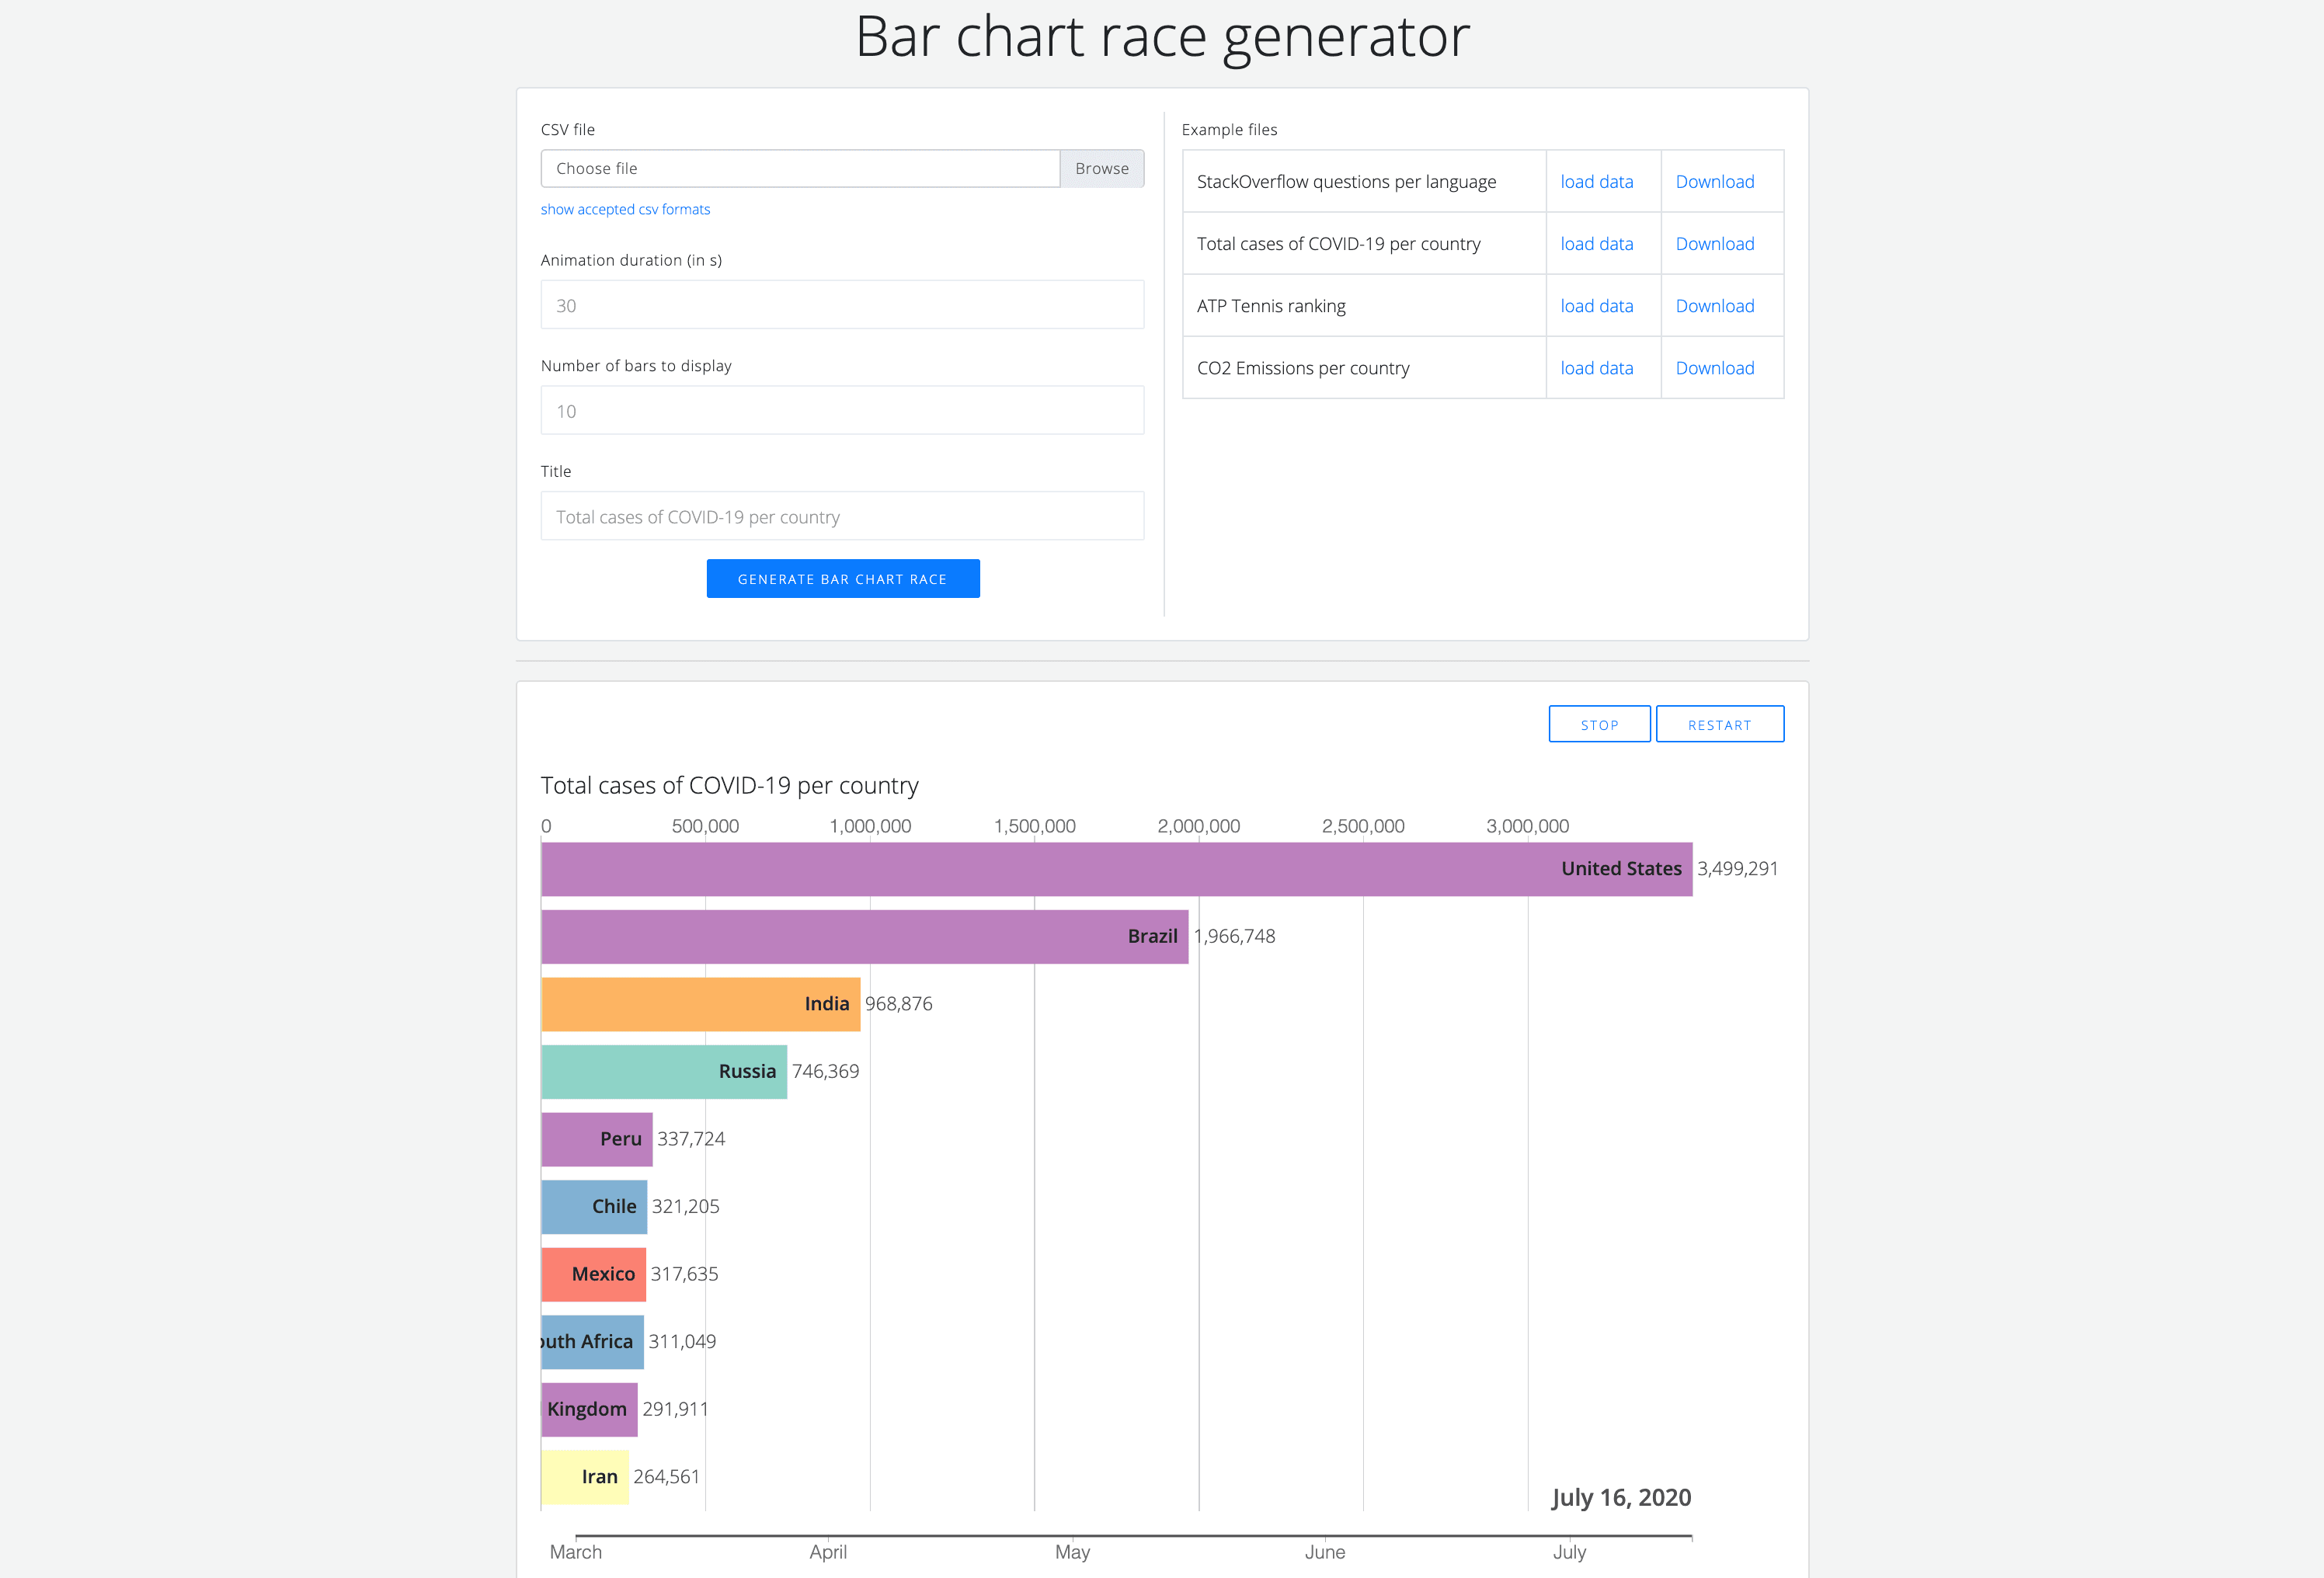
Task: Stop the bar chart race animation
Action: pos(1599,724)
